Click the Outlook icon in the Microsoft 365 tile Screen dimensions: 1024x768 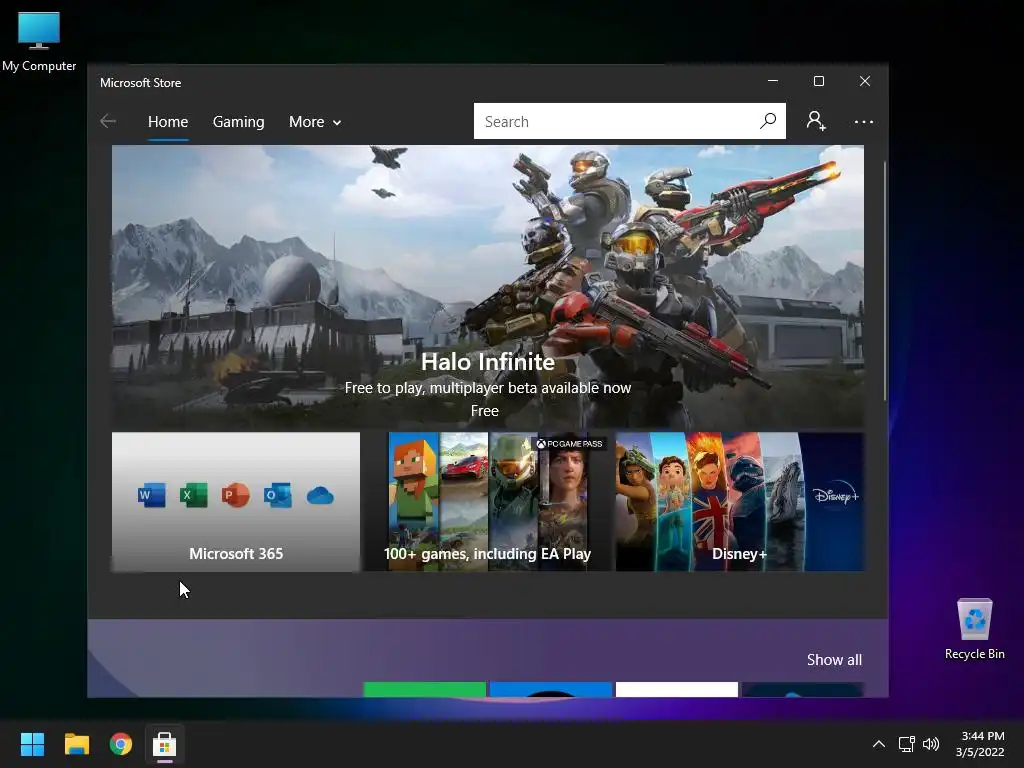(278, 495)
